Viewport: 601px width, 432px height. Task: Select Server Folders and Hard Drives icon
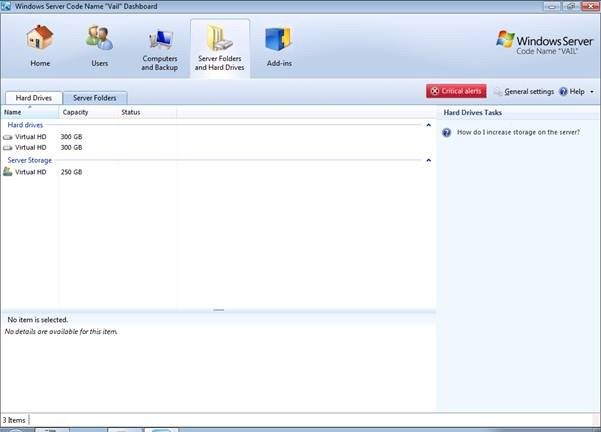tap(220, 38)
